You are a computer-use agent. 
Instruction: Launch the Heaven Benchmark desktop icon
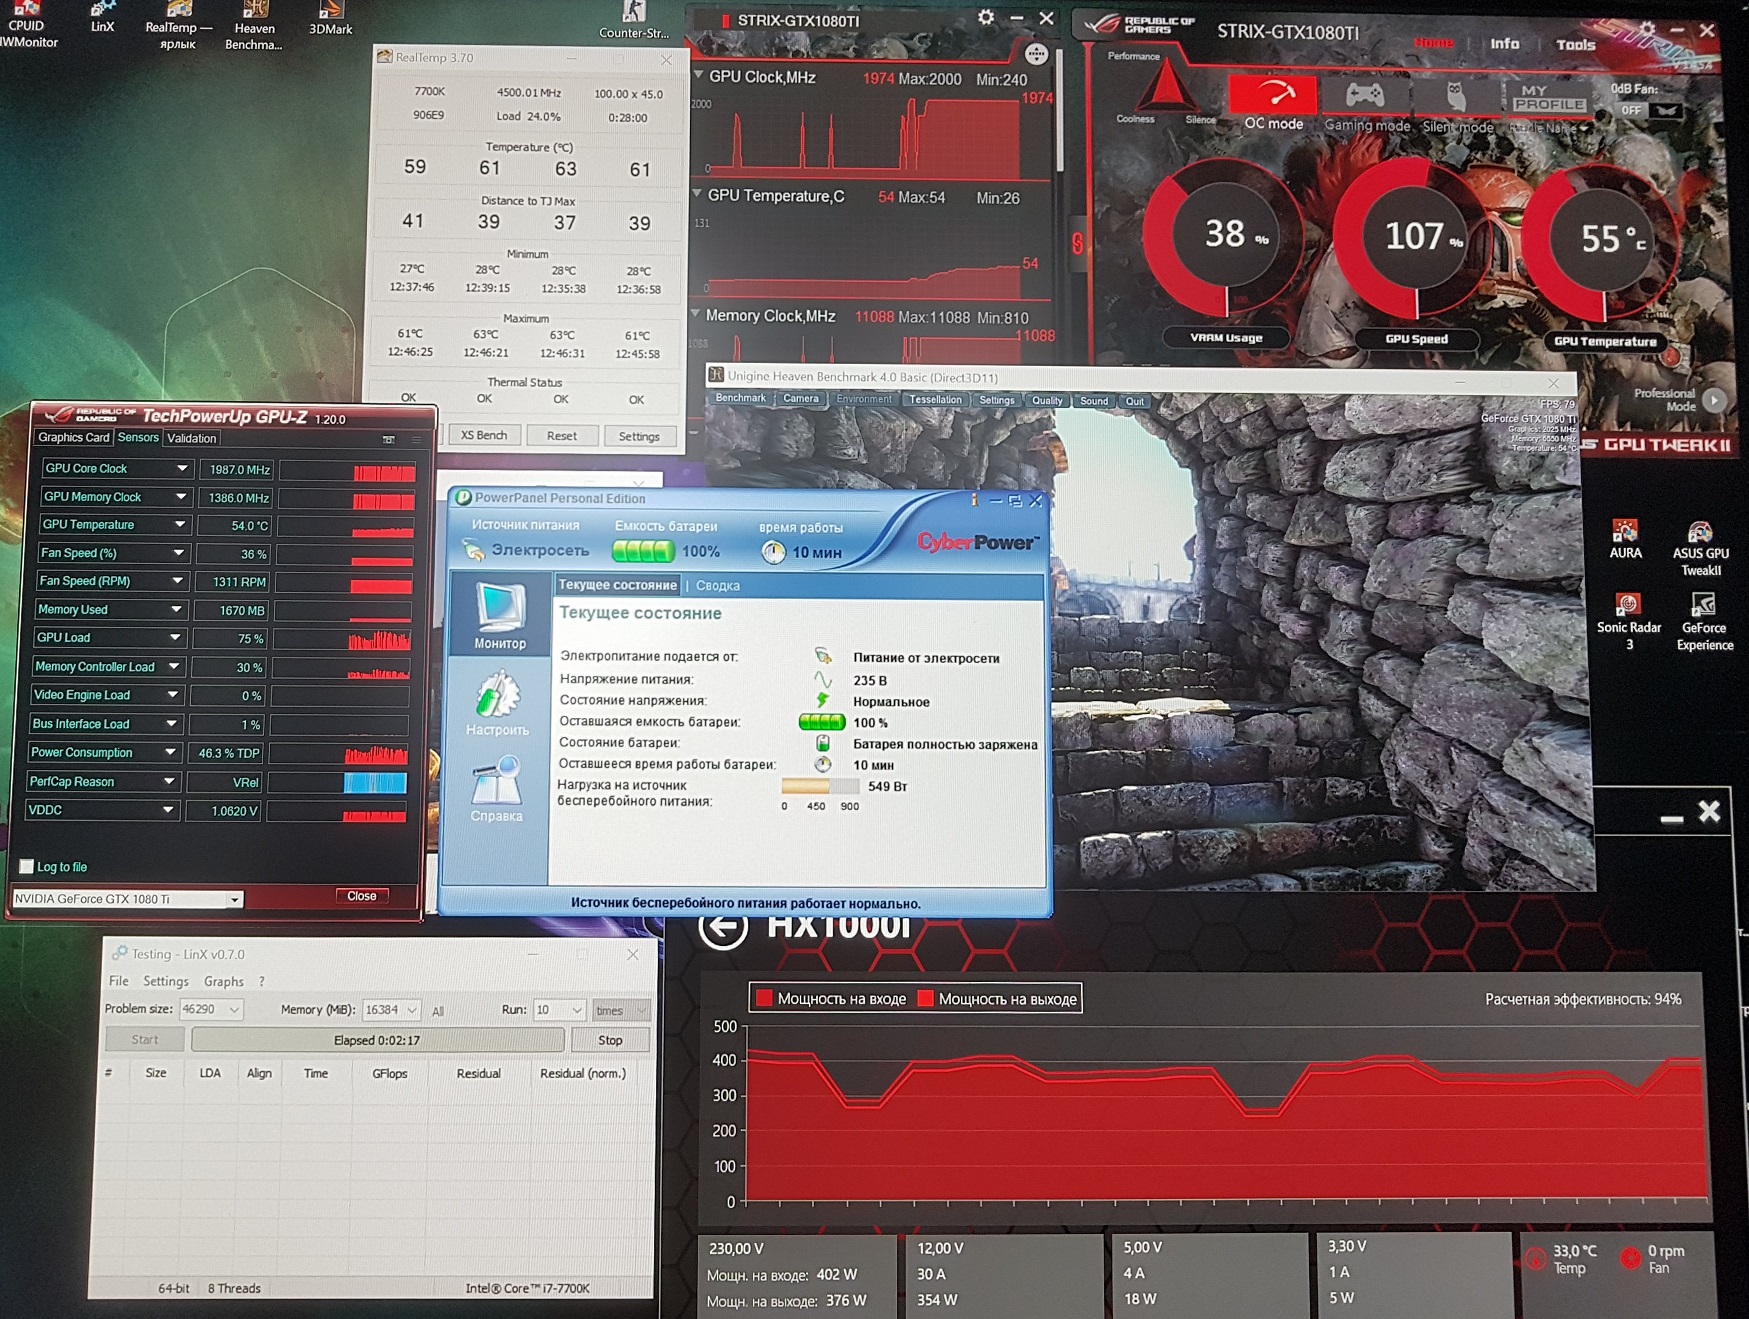tap(254, 25)
